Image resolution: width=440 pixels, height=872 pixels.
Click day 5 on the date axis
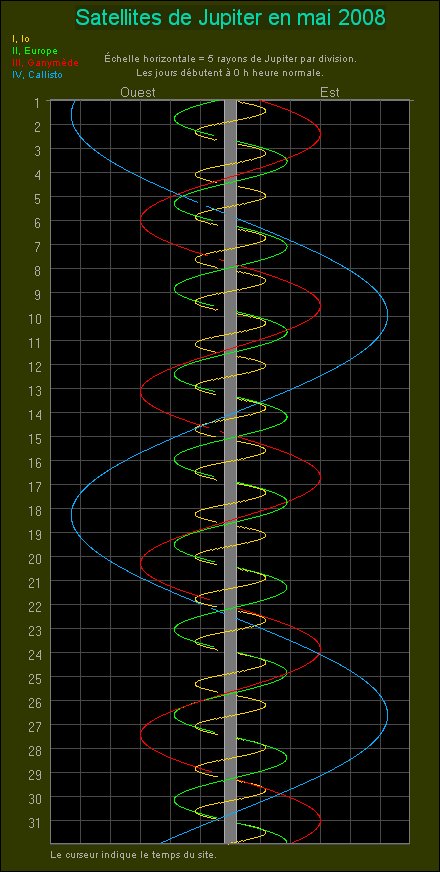point(37,197)
